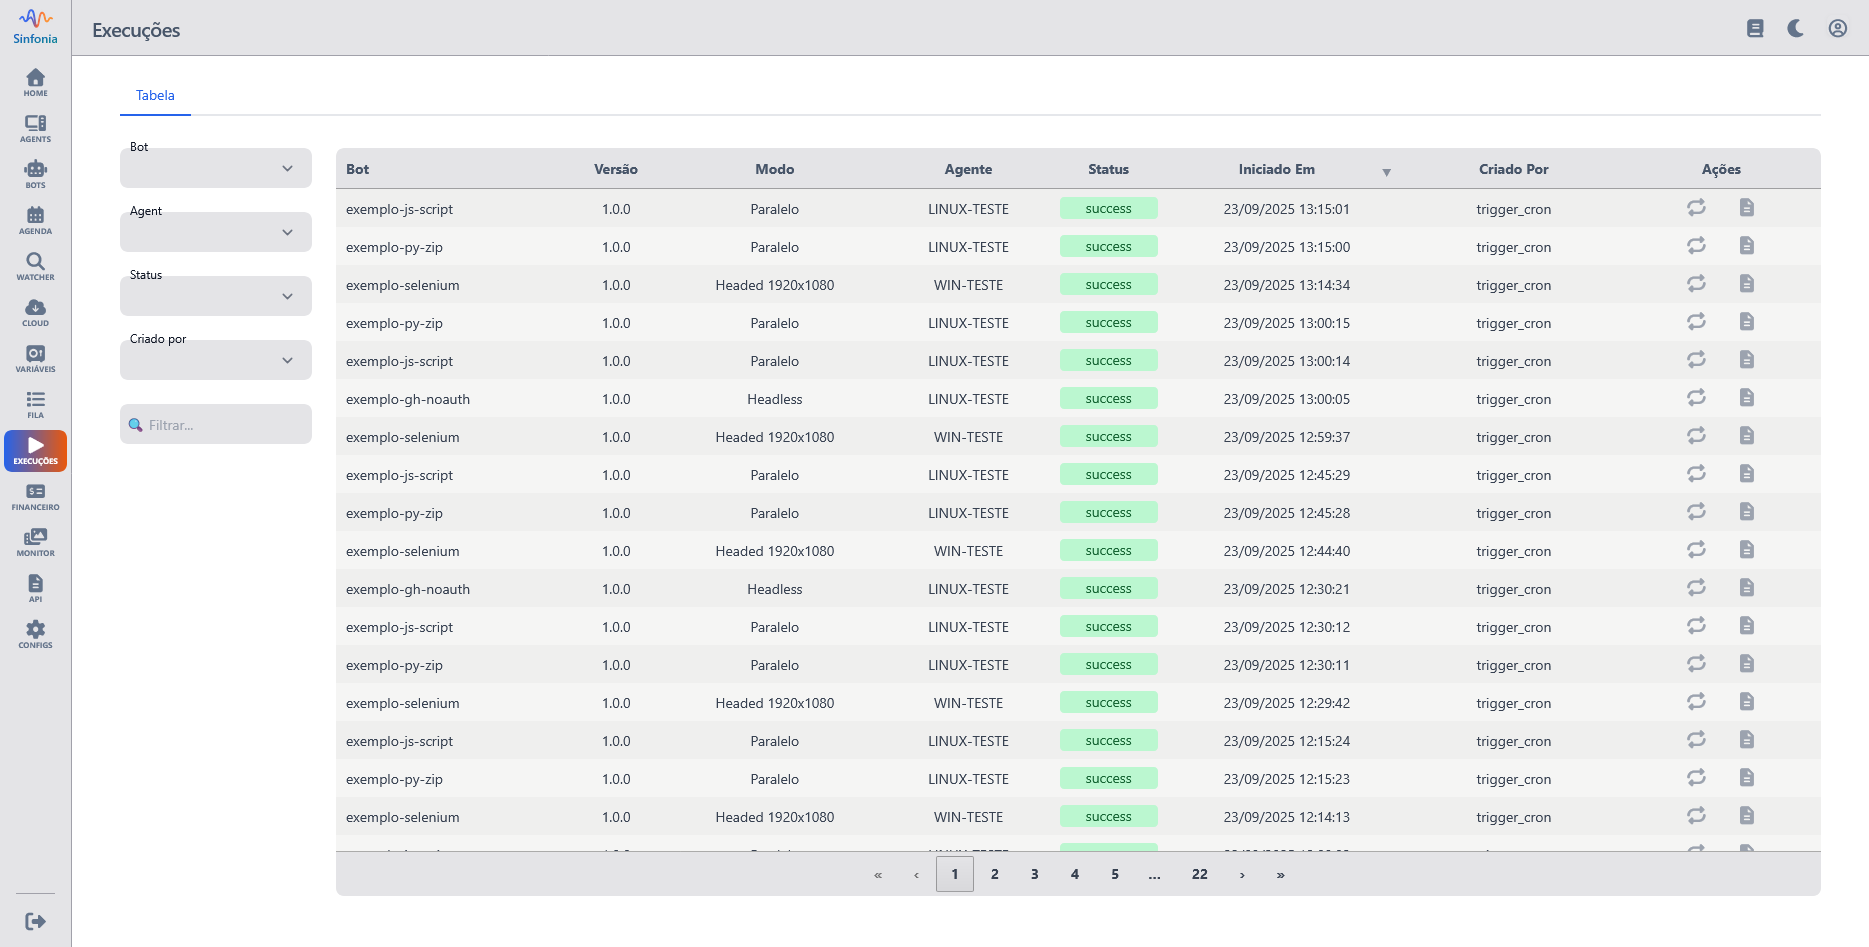Sort by the Iniciado Em column arrow

pyautogui.click(x=1386, y=172)
